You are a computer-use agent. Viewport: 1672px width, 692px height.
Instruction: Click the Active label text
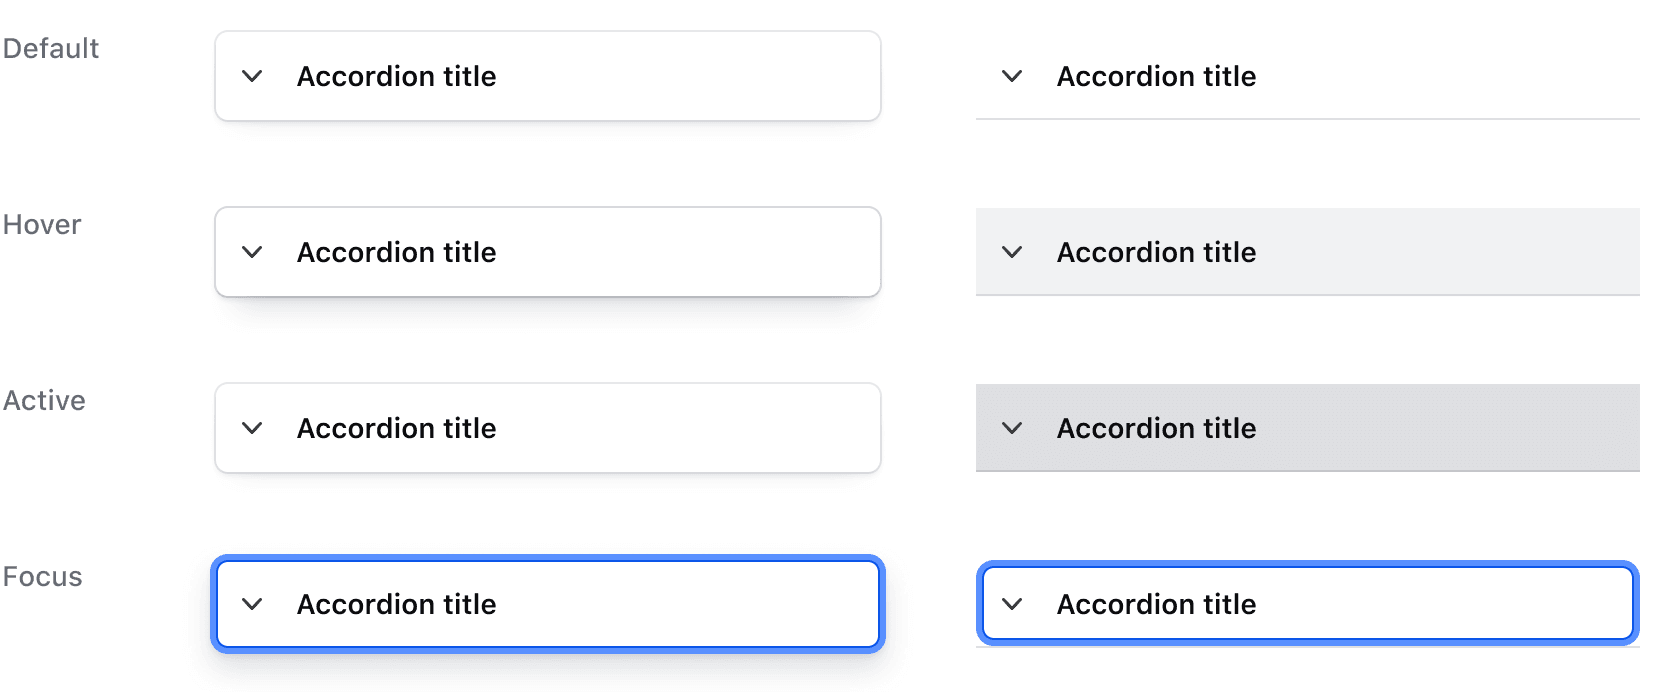(44, 400)
